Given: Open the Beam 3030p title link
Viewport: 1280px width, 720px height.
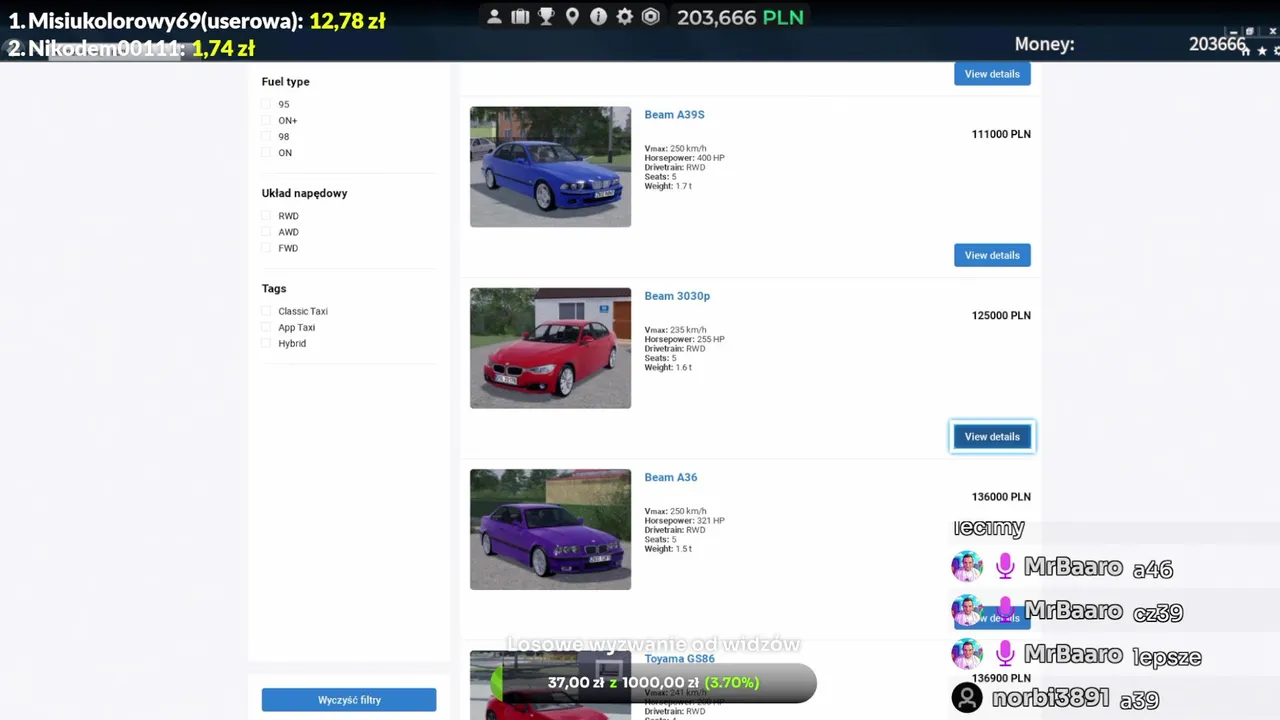Looking at the screenshot, I should point(677,296).
